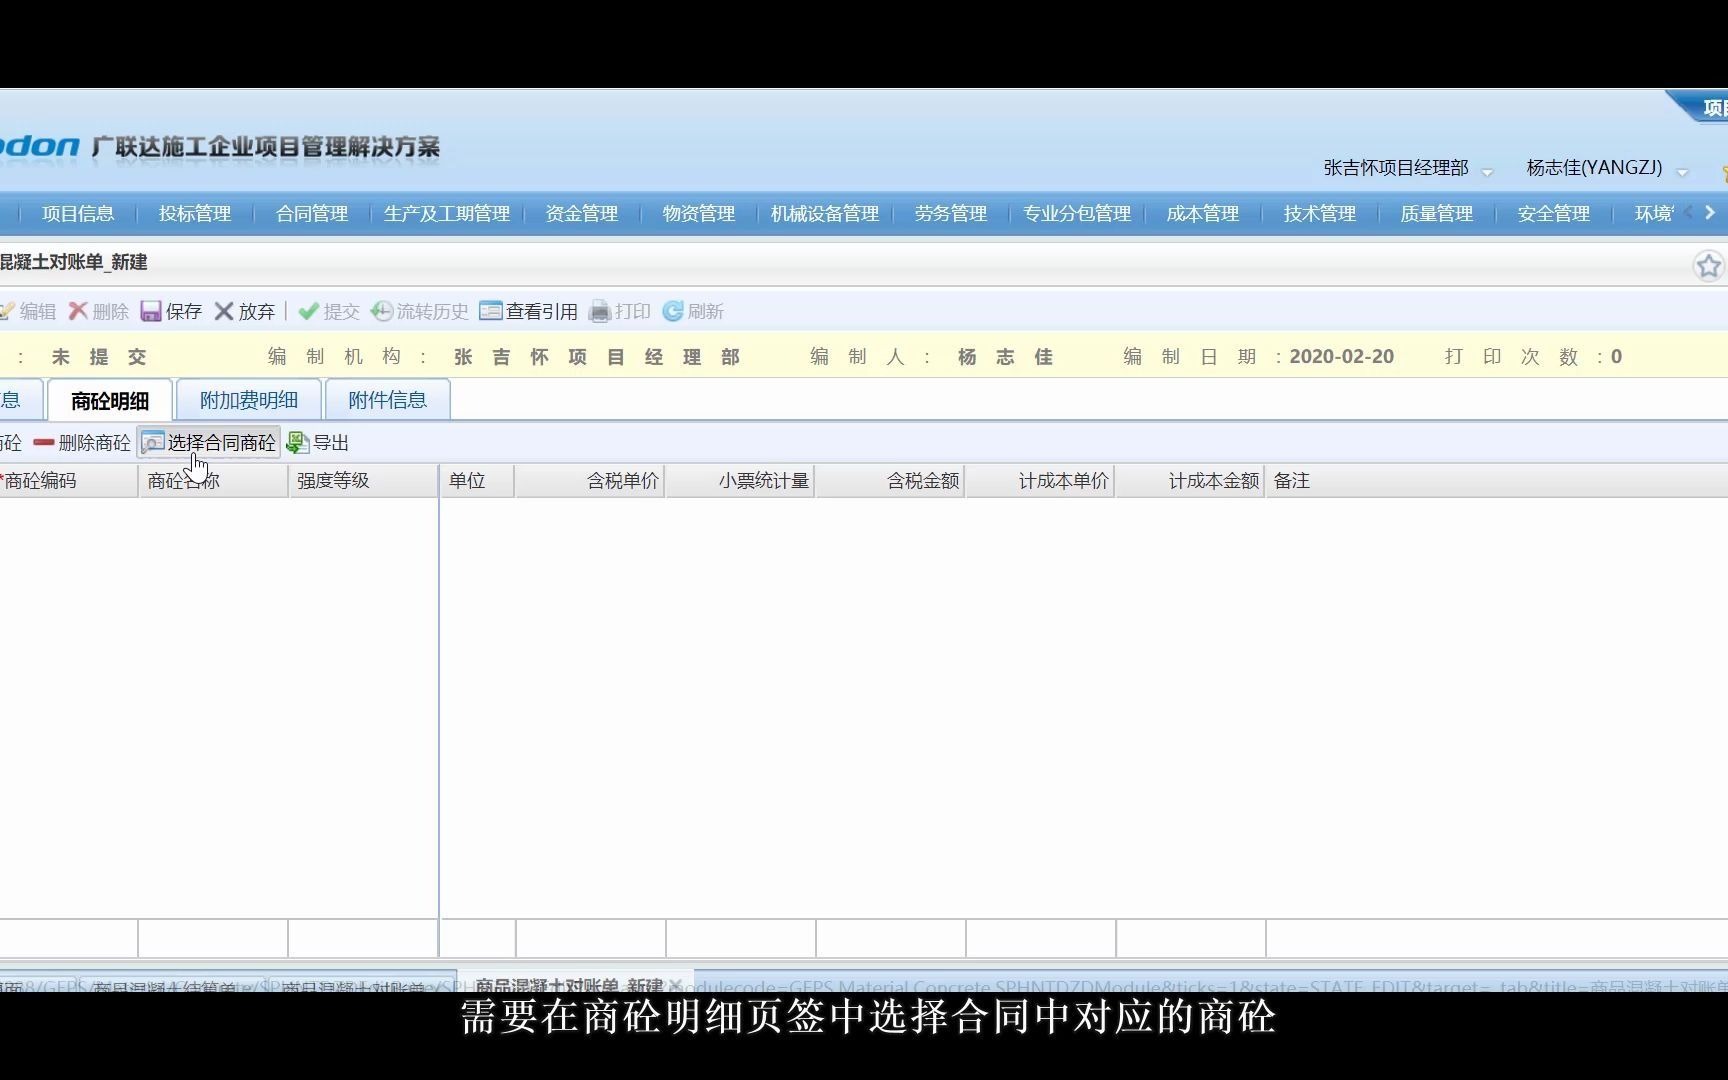Open the 劳务管理 menu
This screenshot has height=1080, width=1728.
(x=951, y=213)
